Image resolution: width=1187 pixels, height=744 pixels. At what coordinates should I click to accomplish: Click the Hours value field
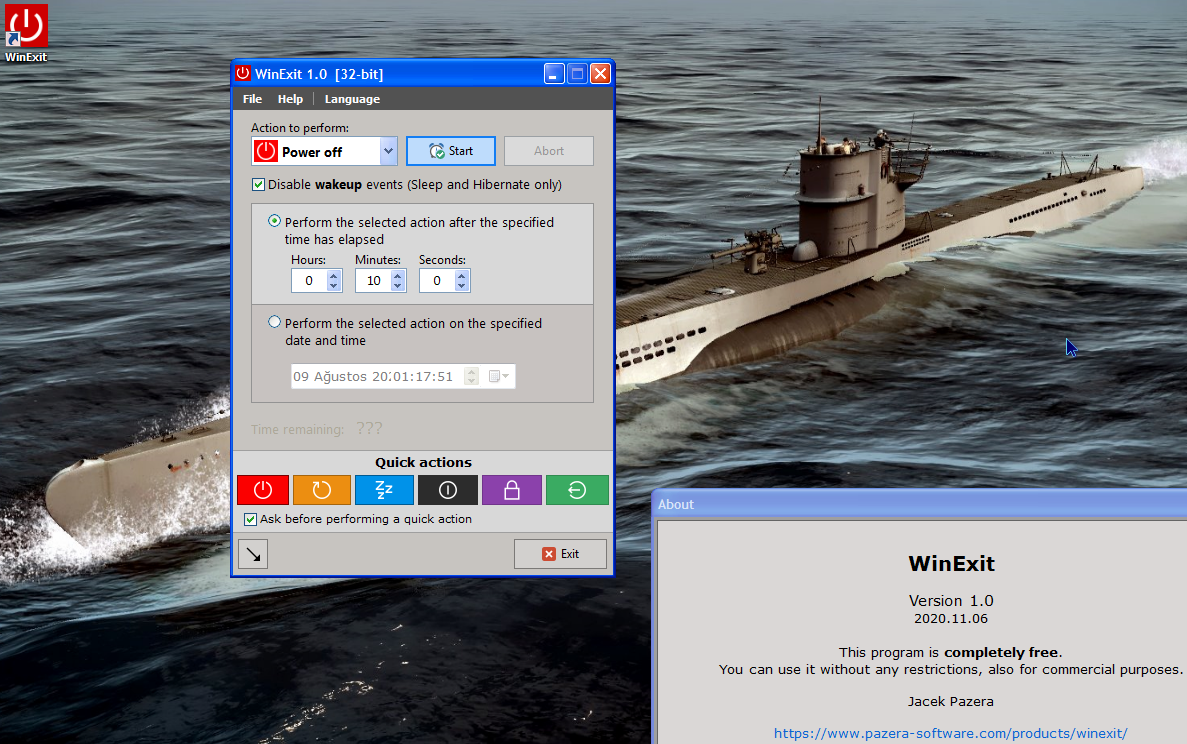click(309, 281)
